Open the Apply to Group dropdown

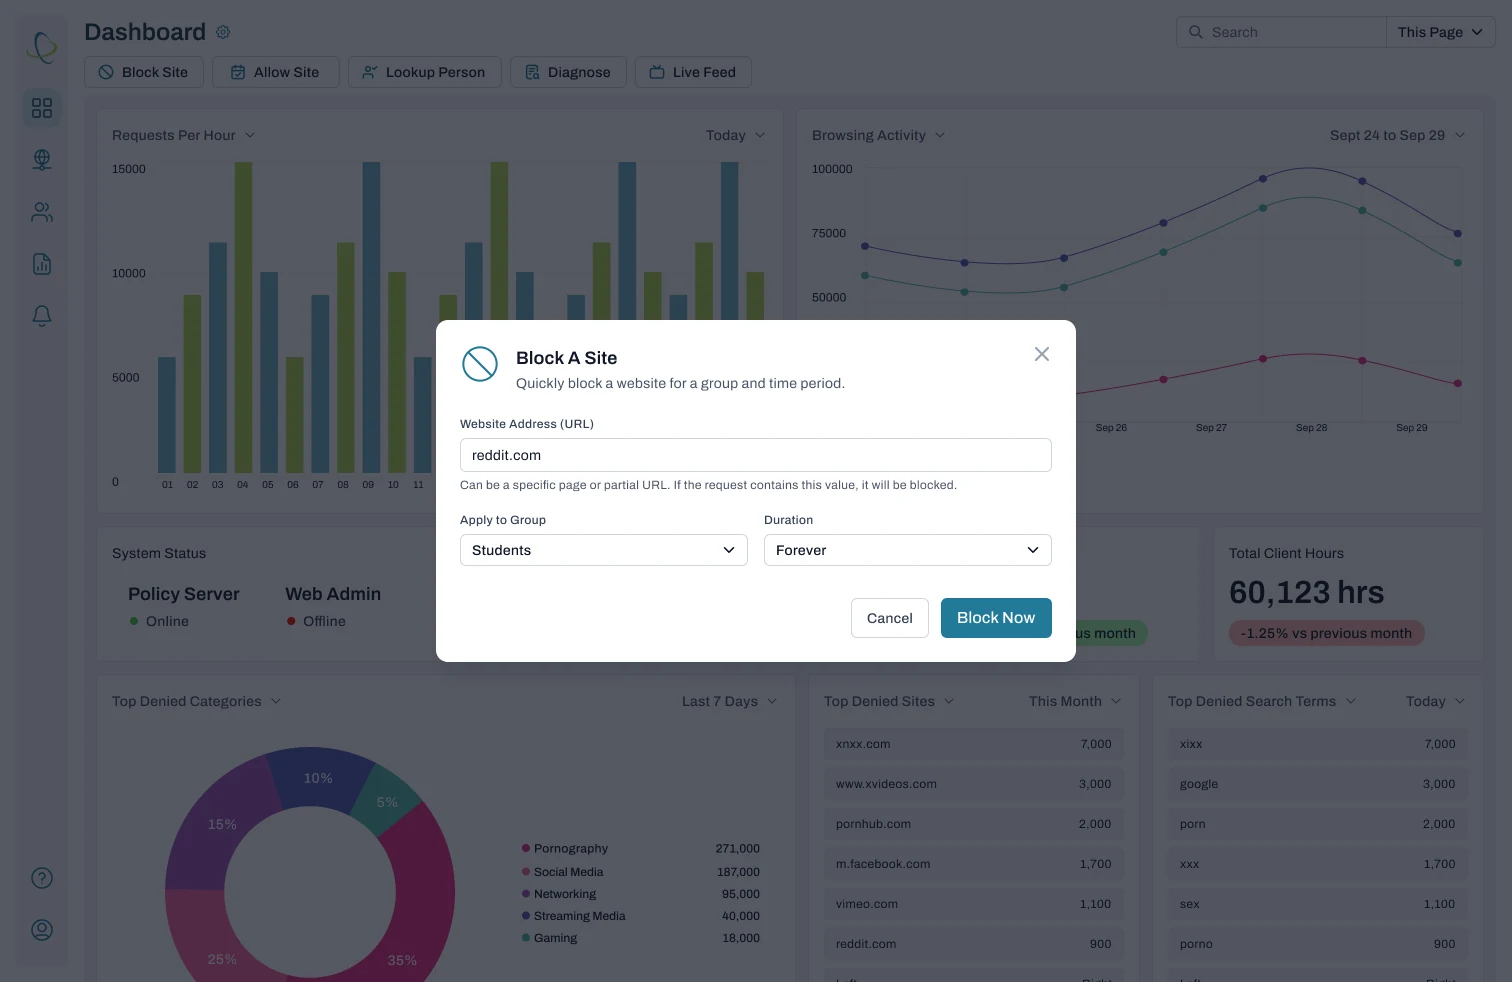[x=604, y=550]
